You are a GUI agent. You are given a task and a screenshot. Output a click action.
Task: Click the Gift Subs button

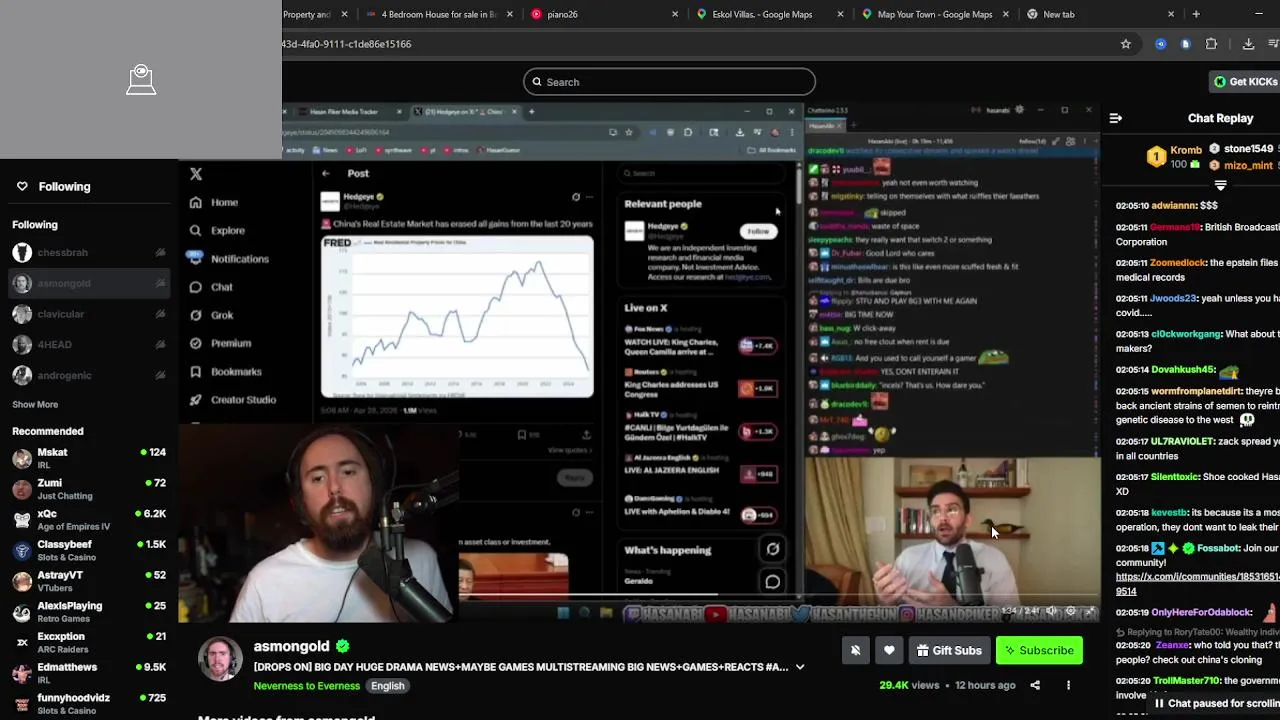pyautogui.click(x=949, y=651)
